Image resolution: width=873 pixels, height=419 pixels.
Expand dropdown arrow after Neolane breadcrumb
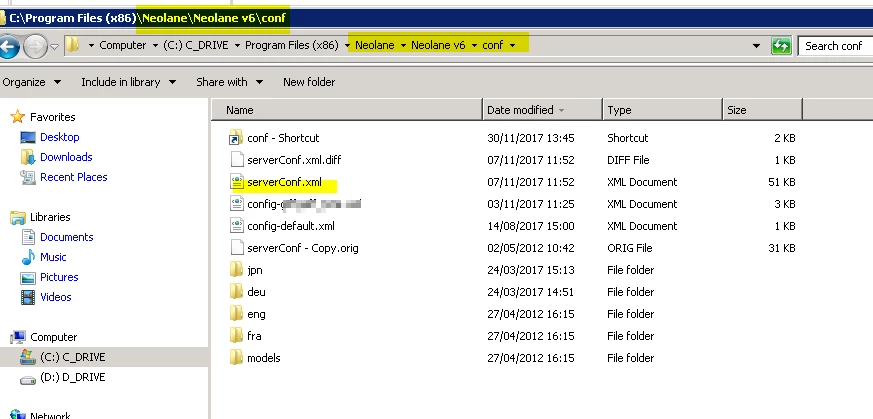pos(403,46)
